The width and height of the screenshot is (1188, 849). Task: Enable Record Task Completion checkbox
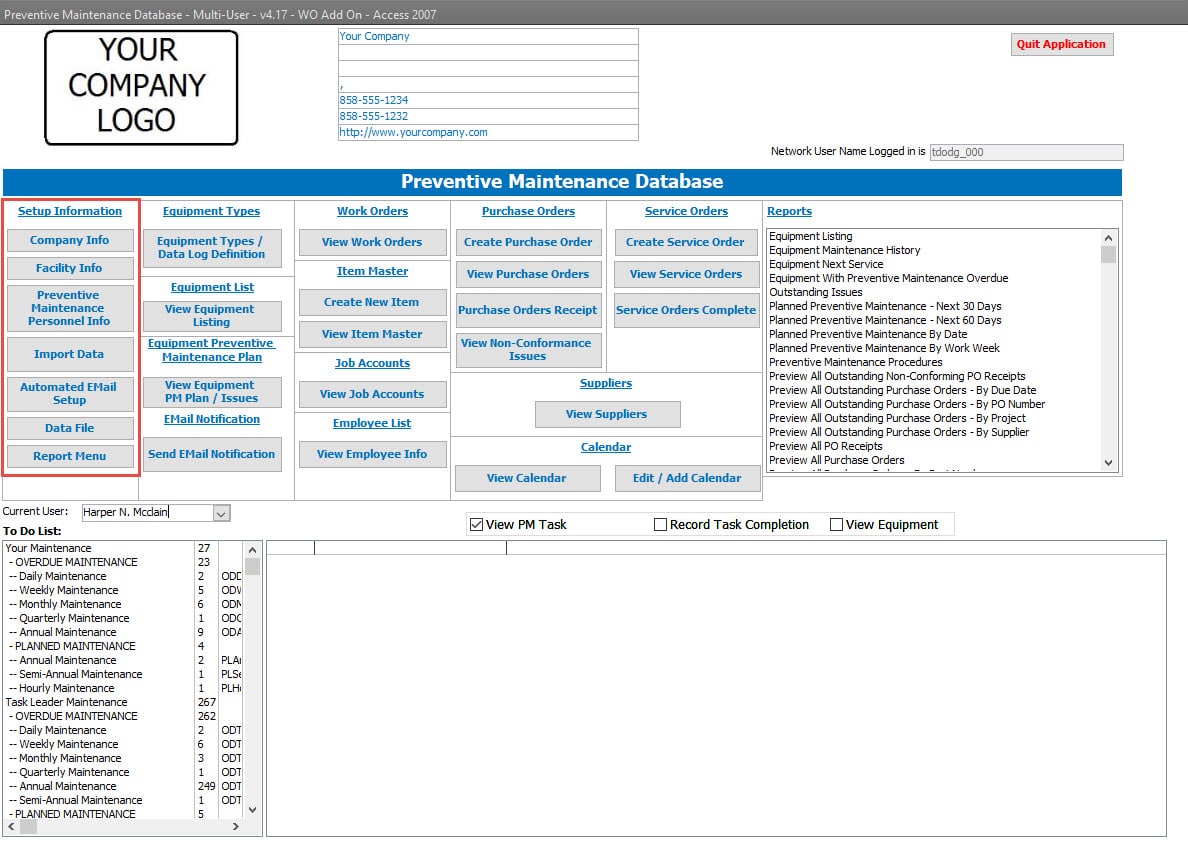pyautogui.click(x=661, y=525)
